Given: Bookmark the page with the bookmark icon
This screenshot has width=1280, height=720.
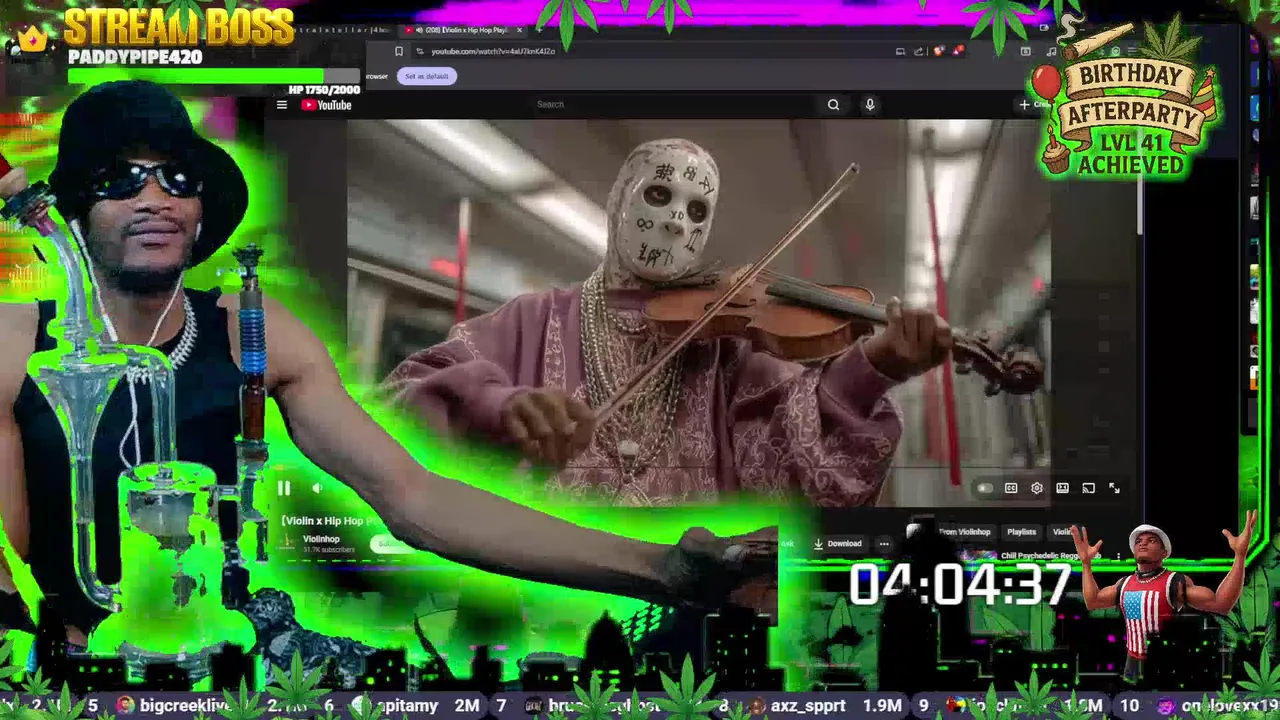Looking at the screenshot, I should pyautogui.click(x=399, y=51).
